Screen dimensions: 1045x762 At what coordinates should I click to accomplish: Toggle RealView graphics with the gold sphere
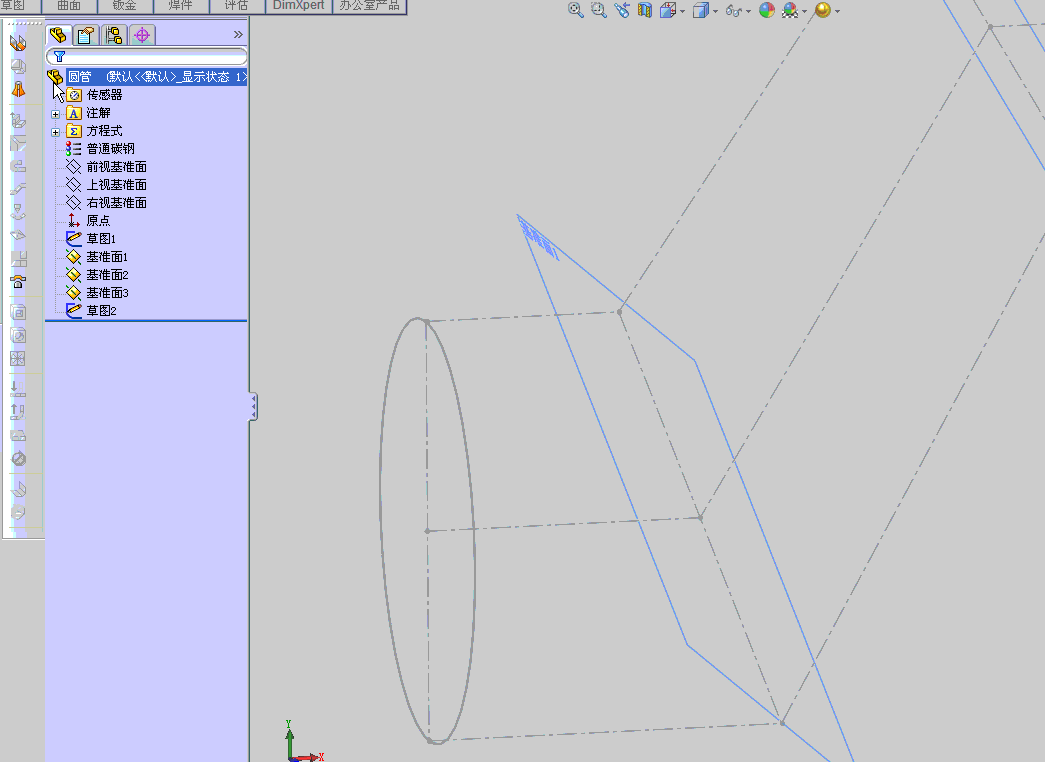[x=822, y=11]
